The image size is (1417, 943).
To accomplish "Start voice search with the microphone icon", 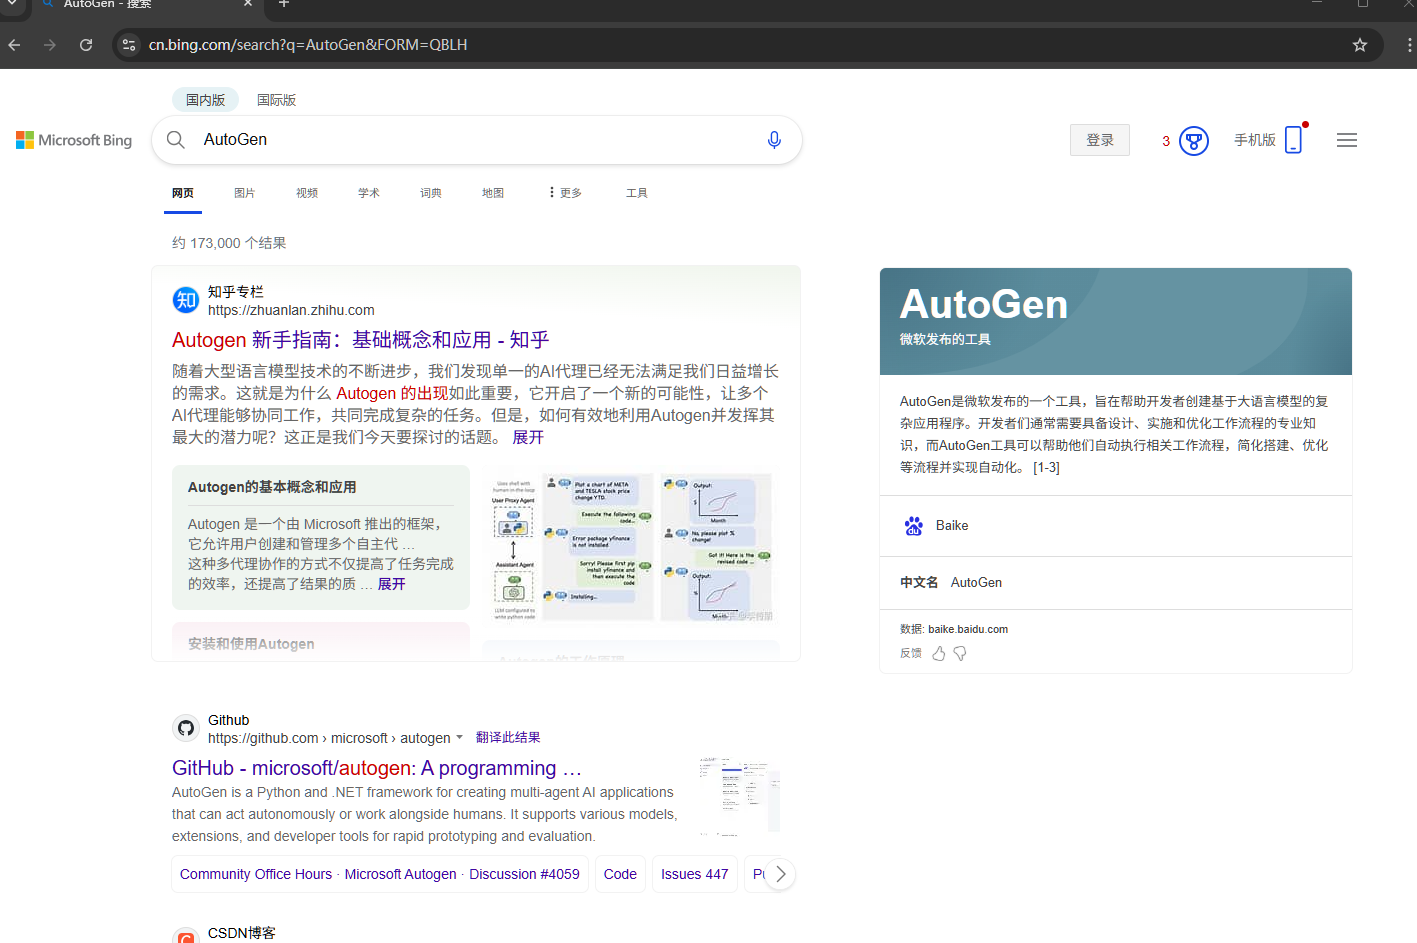I will coord(774,140).
